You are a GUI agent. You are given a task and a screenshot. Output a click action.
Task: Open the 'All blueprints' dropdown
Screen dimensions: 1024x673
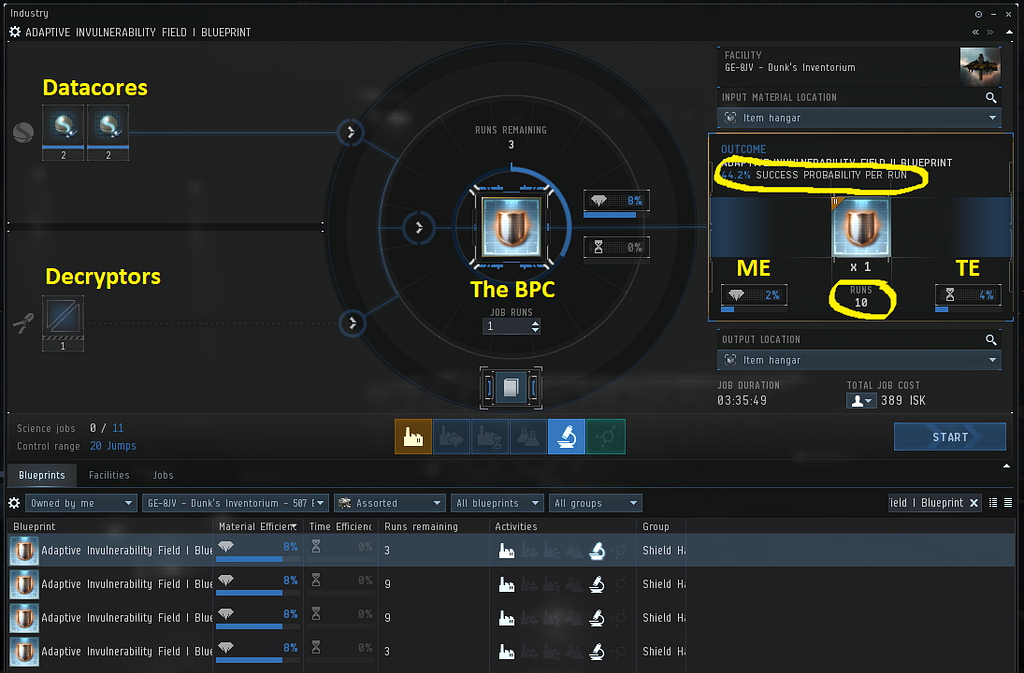click(497, 503)
